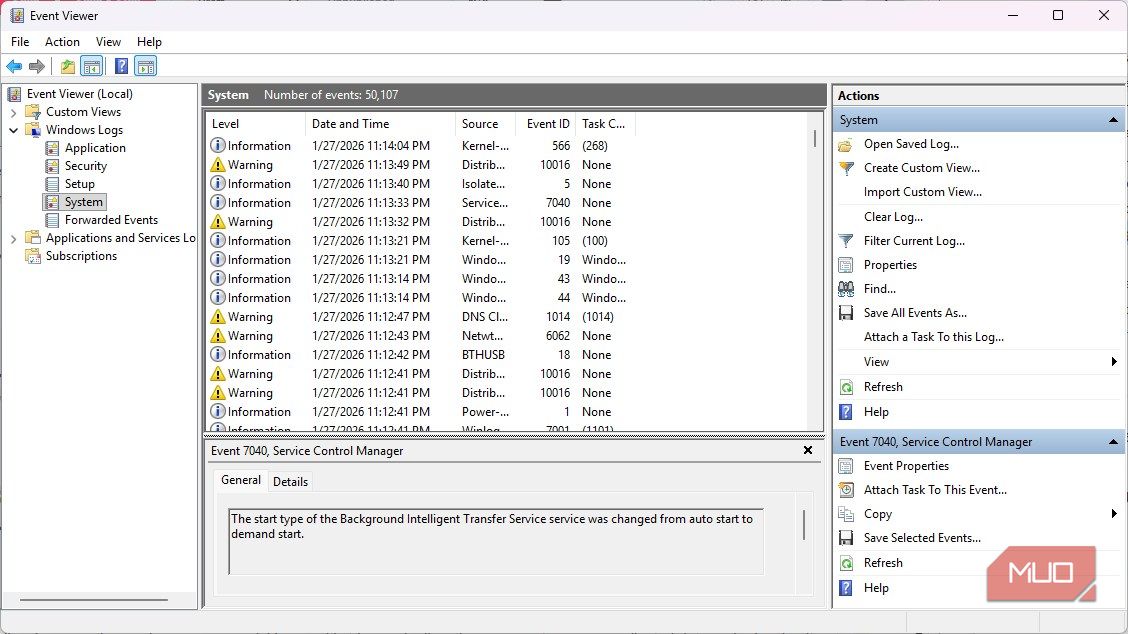Open the View submenu arrow in Actions
This screenshot has height=634, width=1128.
click(x=1114, y=362)
